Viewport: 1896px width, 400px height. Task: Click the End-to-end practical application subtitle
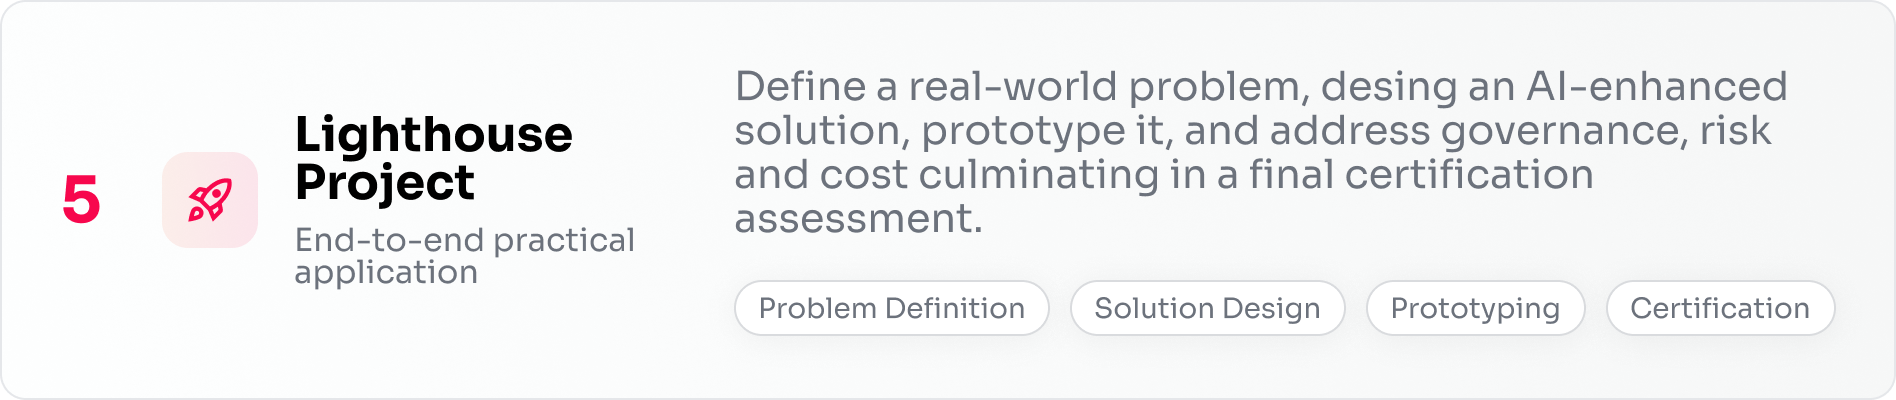[464, 256]
